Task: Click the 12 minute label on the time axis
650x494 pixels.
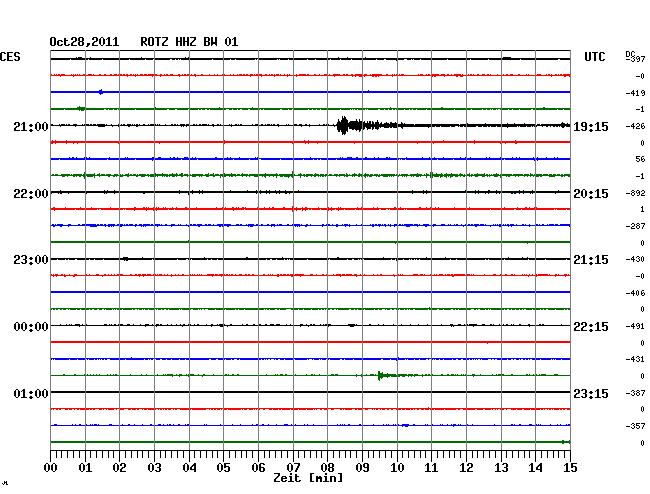Action: tap(466, 468)
